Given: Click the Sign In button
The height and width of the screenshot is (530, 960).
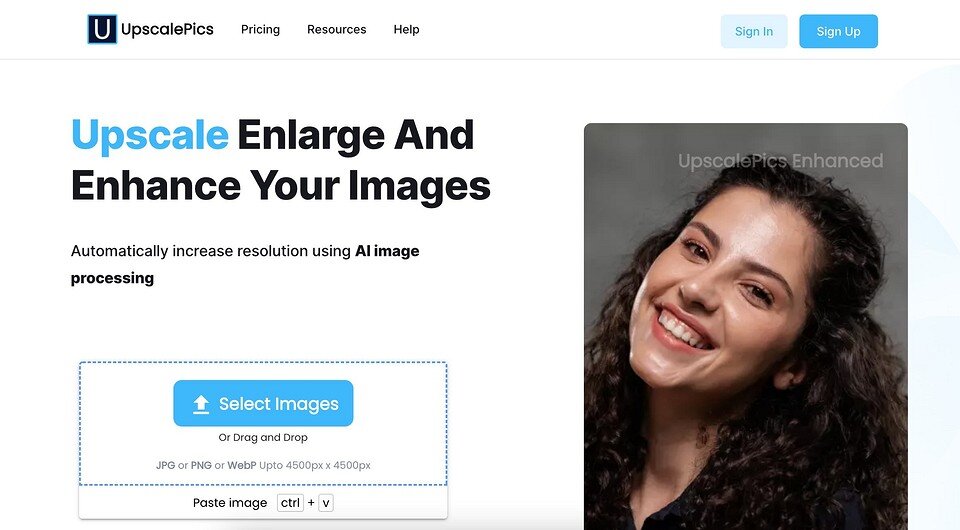Looking at the screenshot, I should [754, 31].
